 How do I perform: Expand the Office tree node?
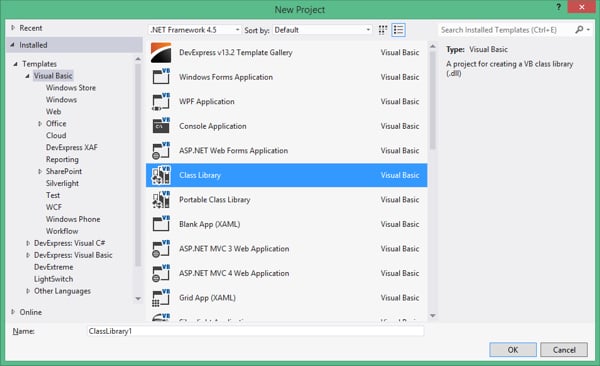pos(40,124)
